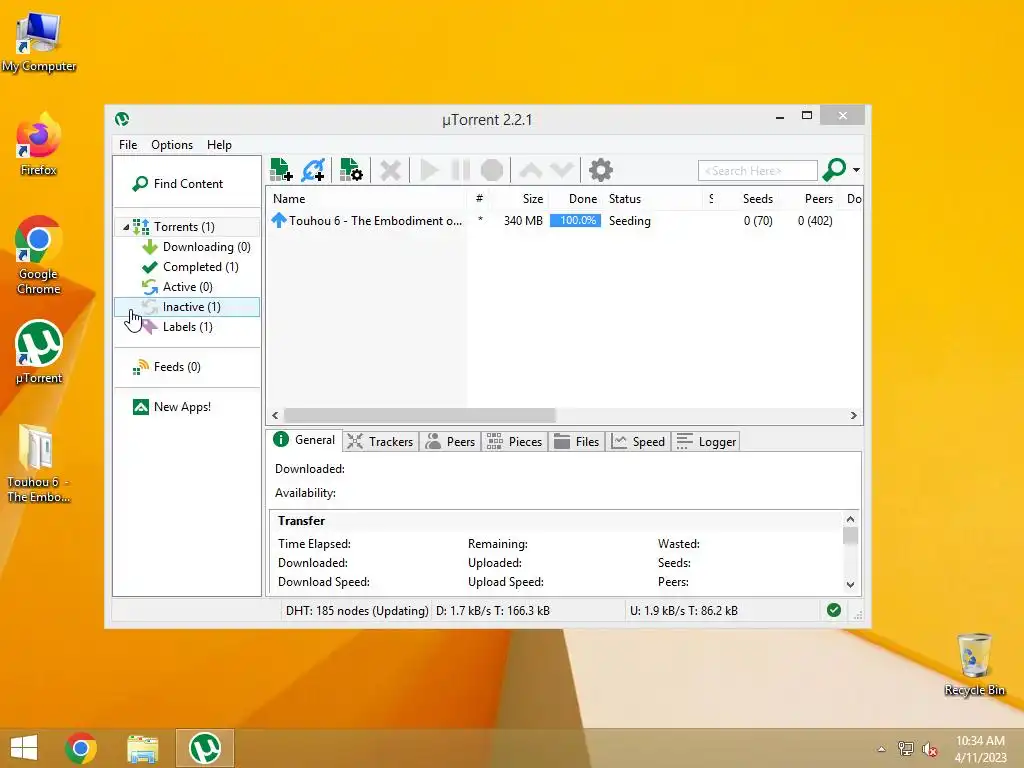Screen dimensions: 1024x768
Task: Sort by the Done column header
Action: tap(575, 199)
